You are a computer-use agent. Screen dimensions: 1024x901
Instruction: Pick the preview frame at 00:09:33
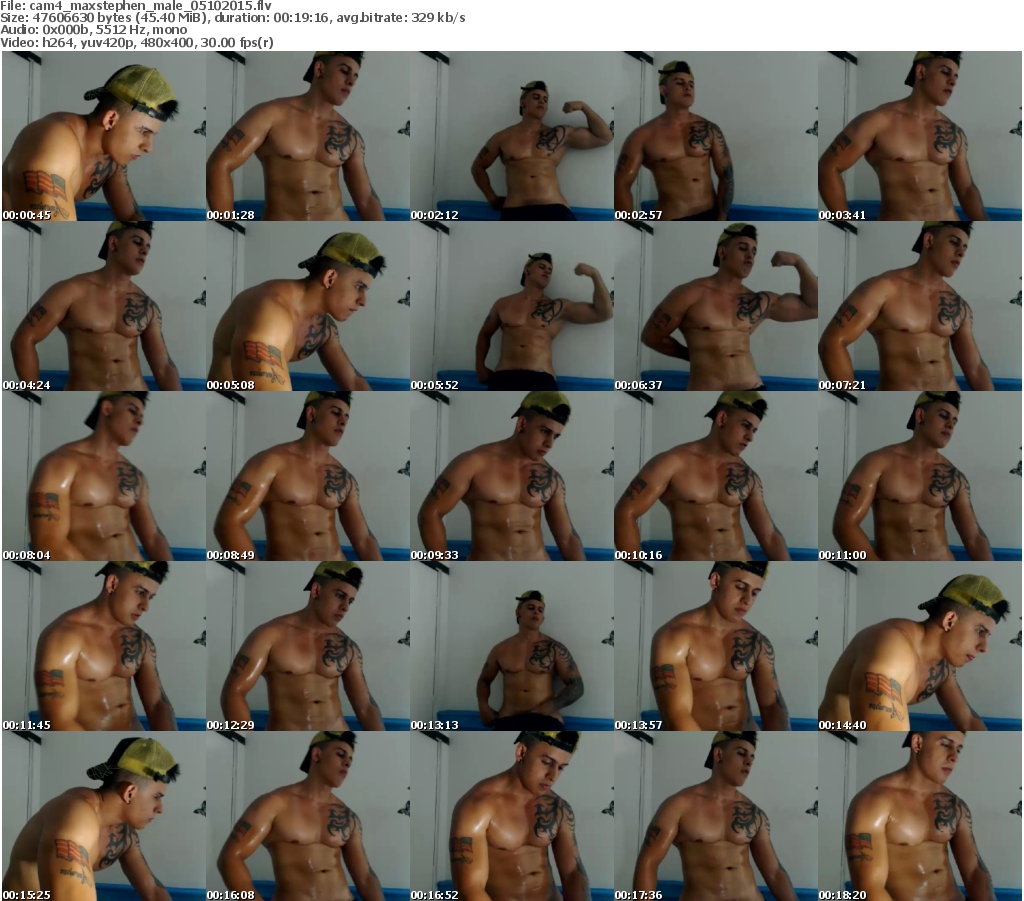[x=512, y=476]
